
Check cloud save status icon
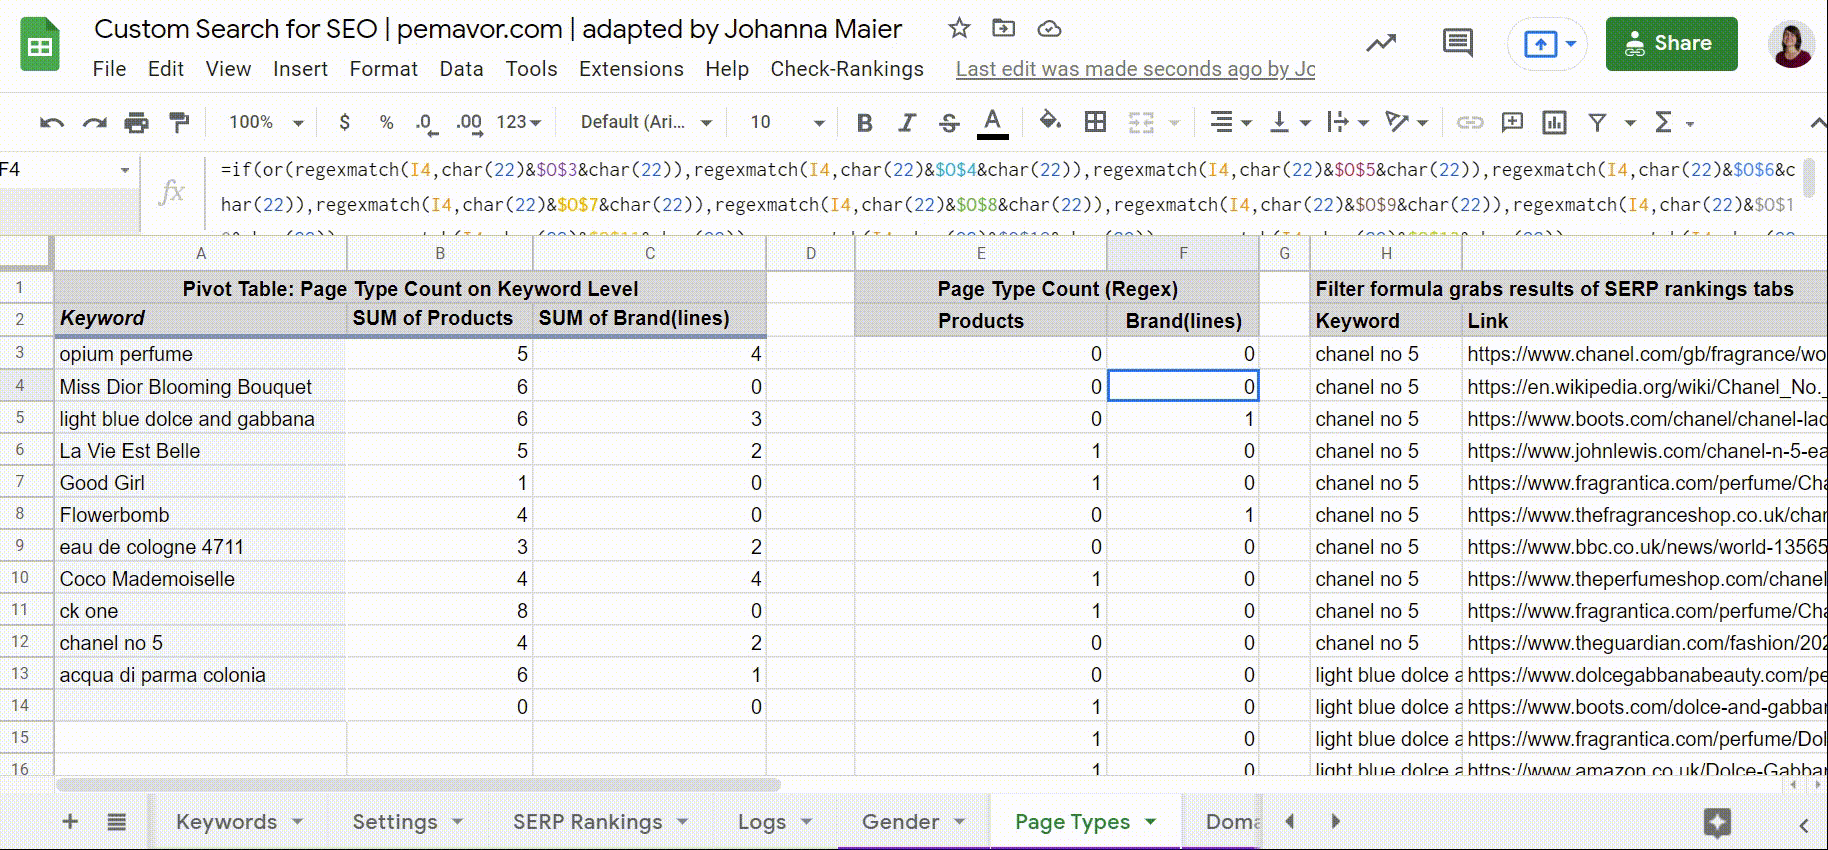[x=1049, y=29]
